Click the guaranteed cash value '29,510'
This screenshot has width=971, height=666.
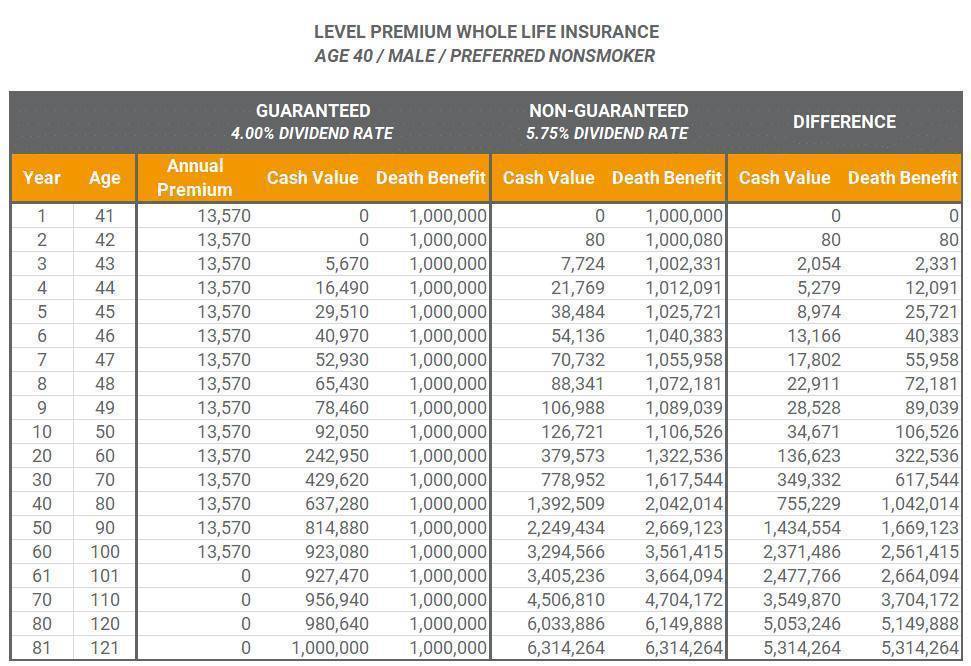[x=342, y=312]
